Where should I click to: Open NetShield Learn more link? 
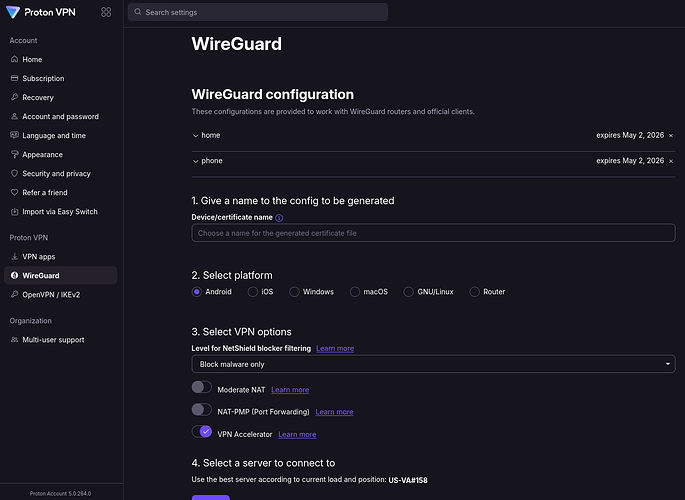335,348
